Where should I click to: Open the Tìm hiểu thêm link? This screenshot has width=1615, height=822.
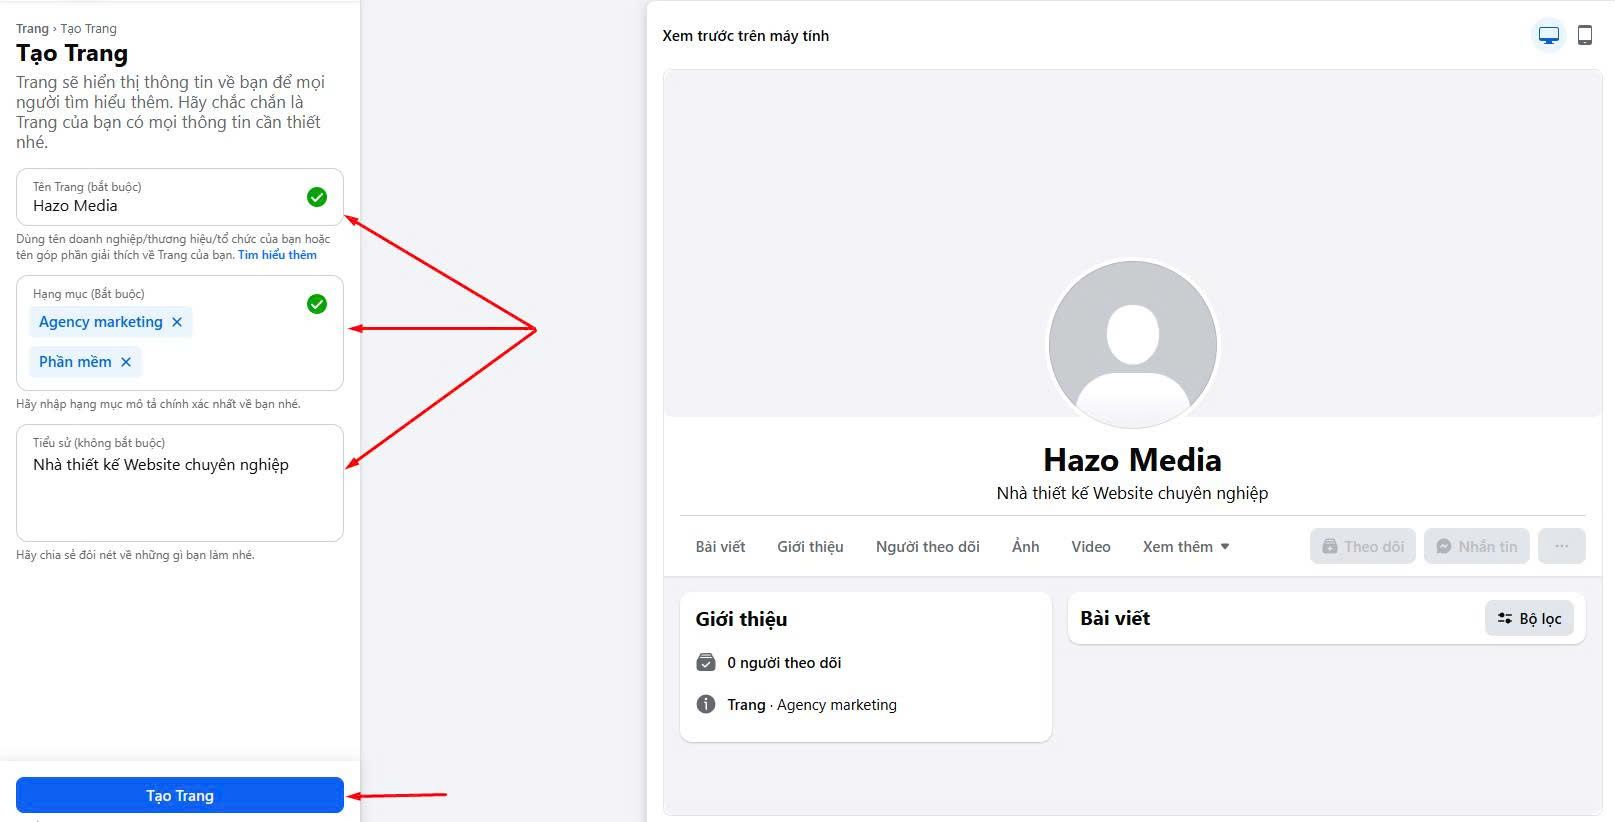(x=277, y=255)
